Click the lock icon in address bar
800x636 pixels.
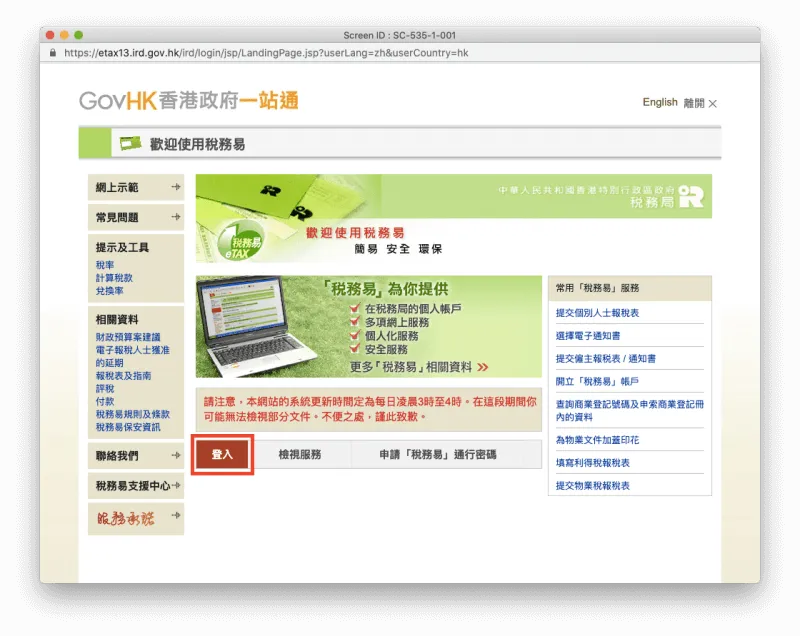[53, 53]
